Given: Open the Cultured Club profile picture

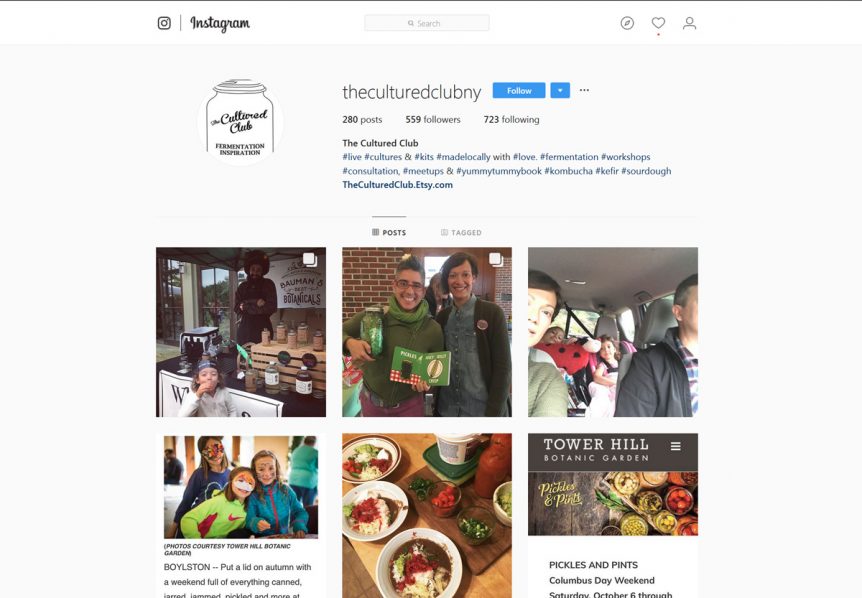Looking at the screenshot, I should click(x=240, y=121).
